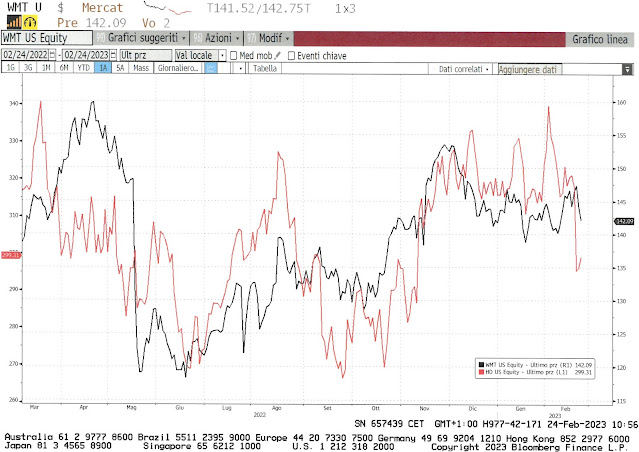Click the red header bar
The height and width of the screenshot is (452, 639).
pyautogui.click(x=430, y=39)
